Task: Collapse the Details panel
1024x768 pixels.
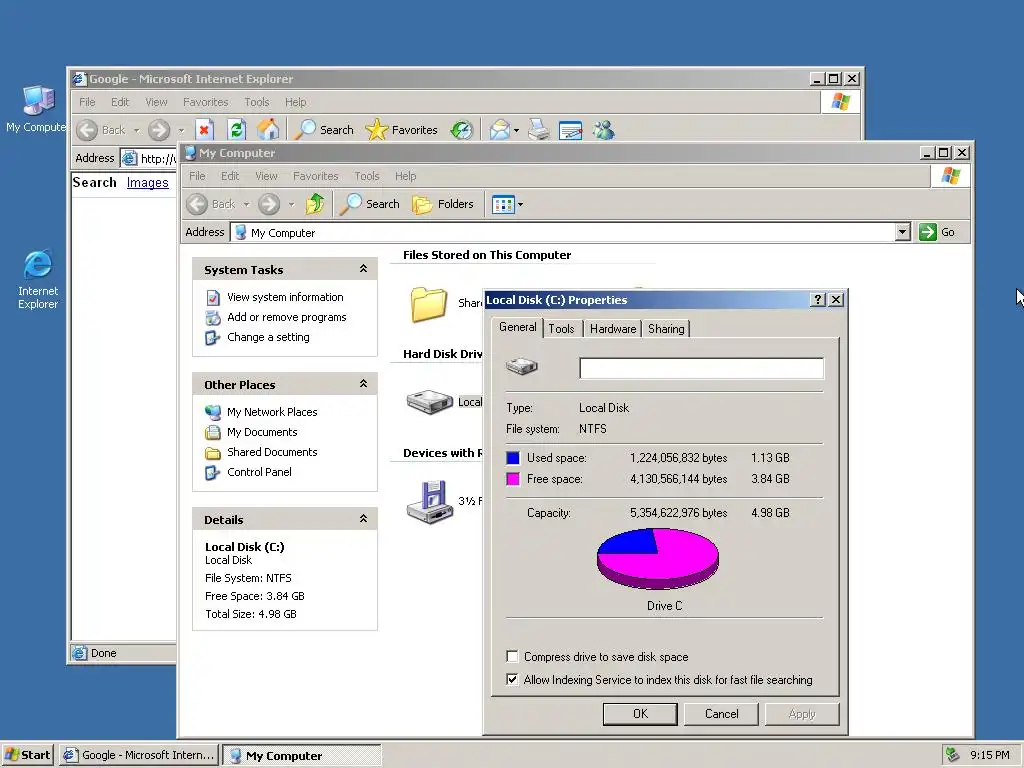Action: (x=363, y=519)
